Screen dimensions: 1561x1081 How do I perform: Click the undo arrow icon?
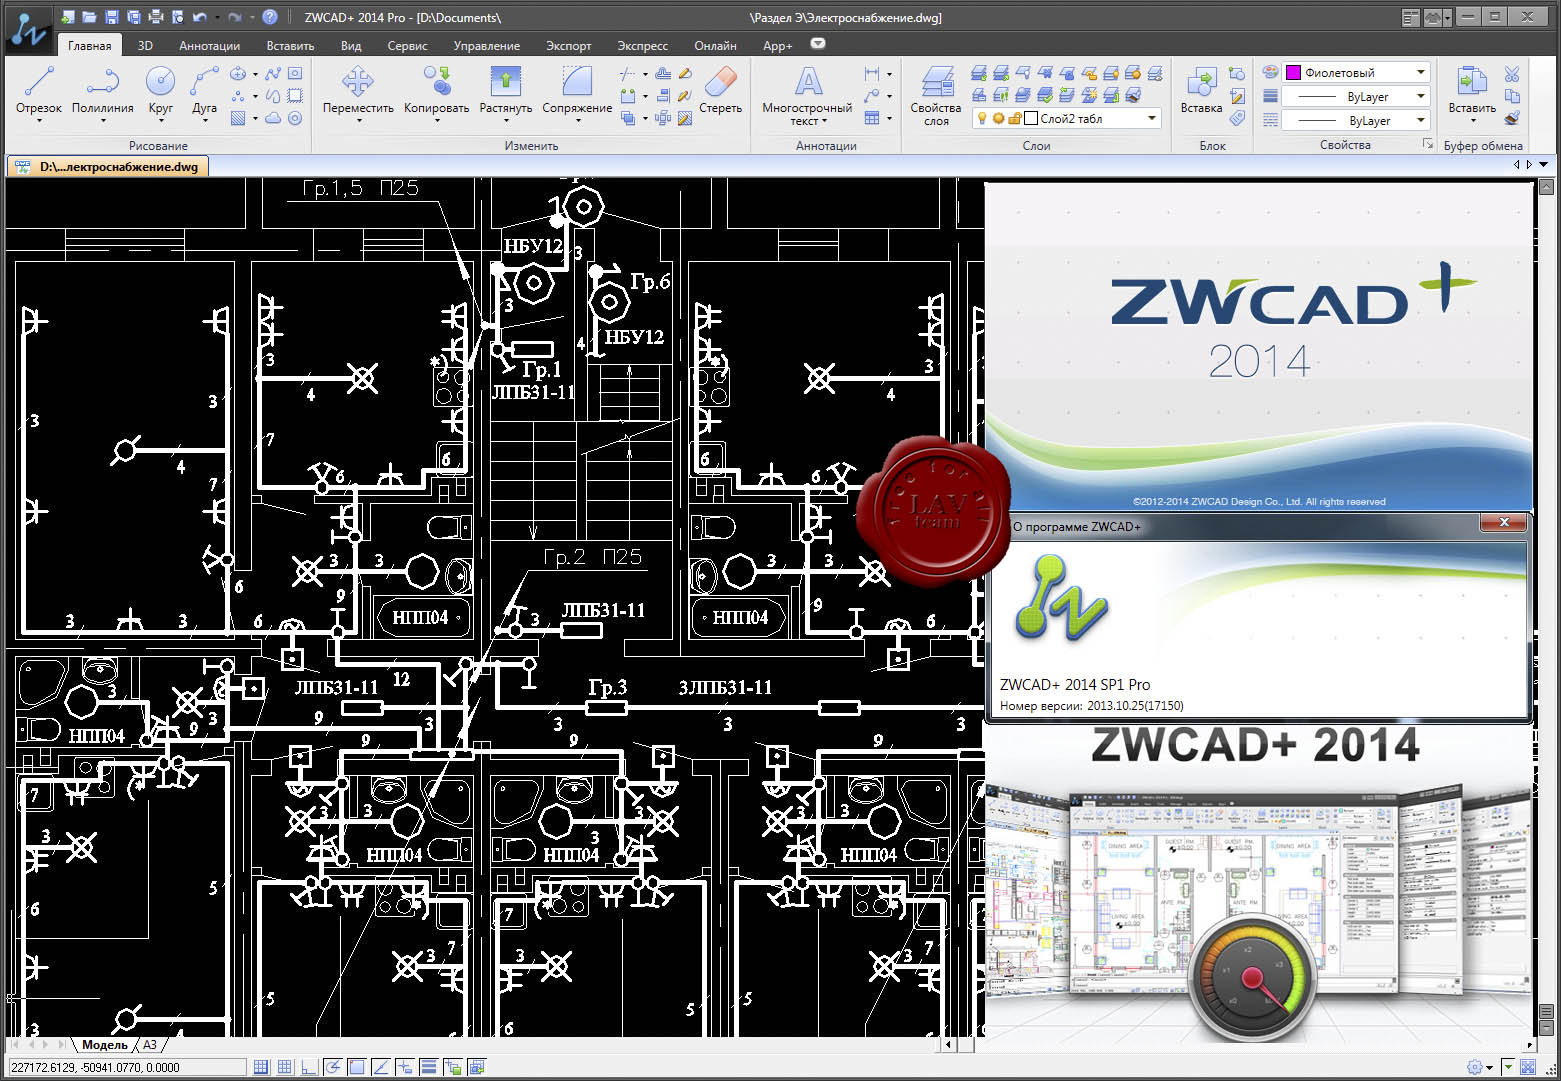click(x=200, y=17)
